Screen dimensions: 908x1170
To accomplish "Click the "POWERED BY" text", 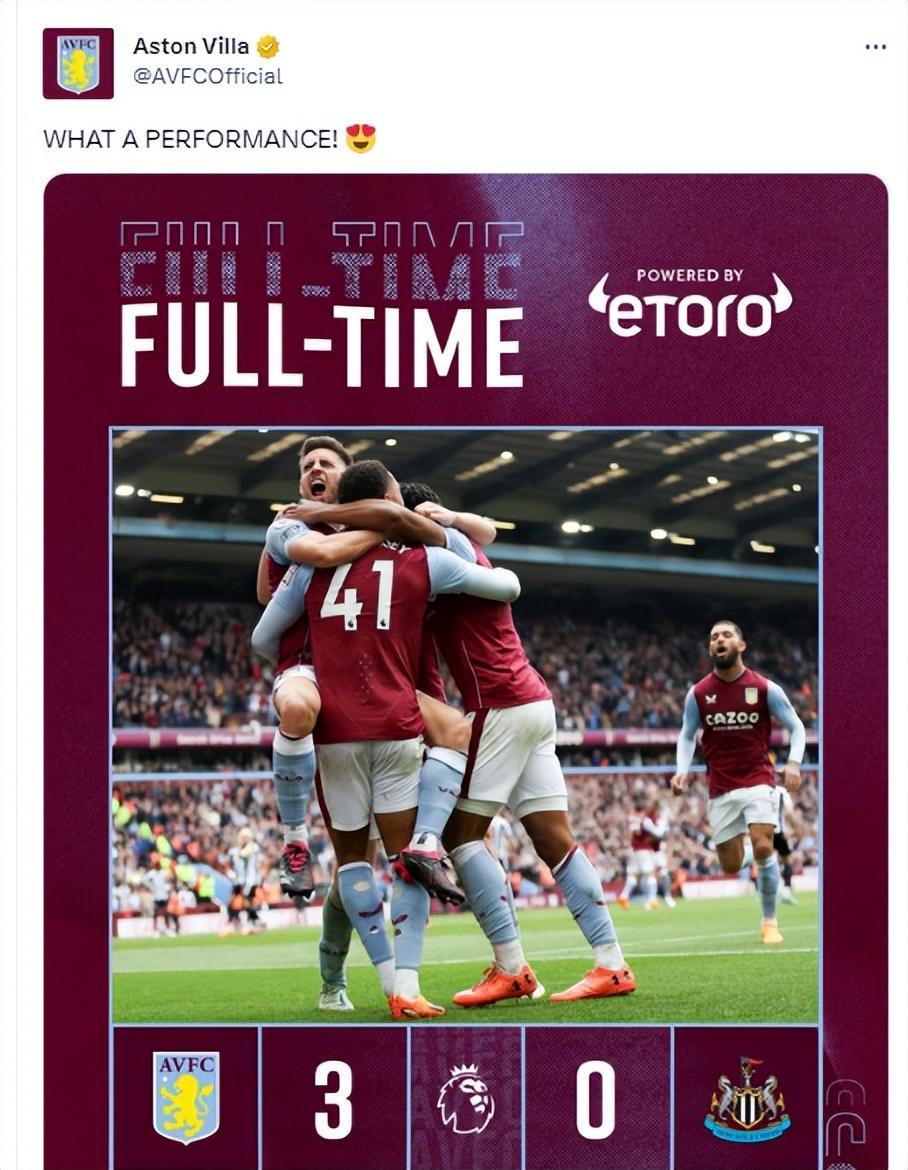I will (x=690, y=275).
